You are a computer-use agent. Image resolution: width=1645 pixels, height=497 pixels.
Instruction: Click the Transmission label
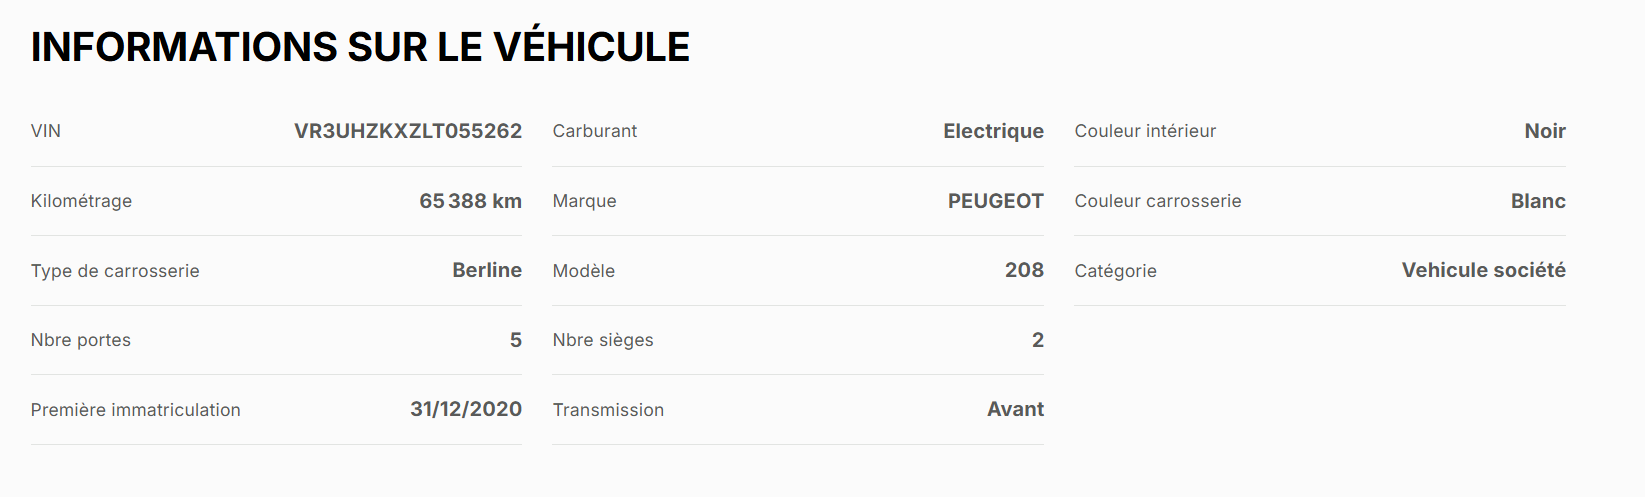point(608,410)
